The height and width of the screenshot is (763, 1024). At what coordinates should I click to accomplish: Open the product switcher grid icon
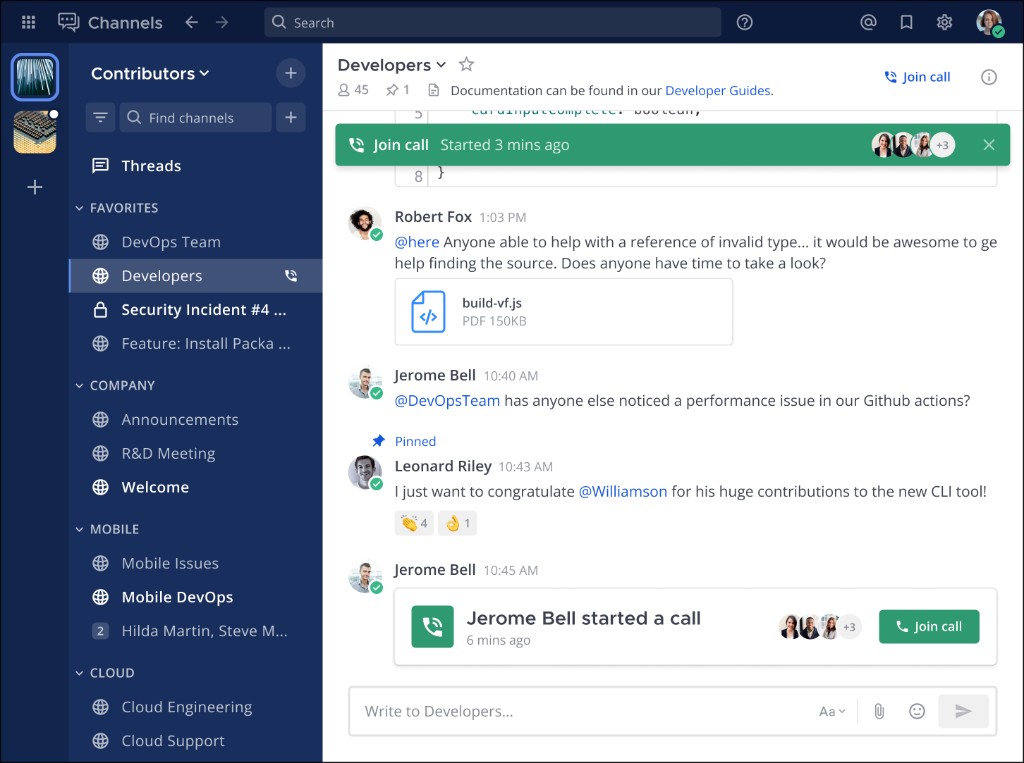pos(28,22)
